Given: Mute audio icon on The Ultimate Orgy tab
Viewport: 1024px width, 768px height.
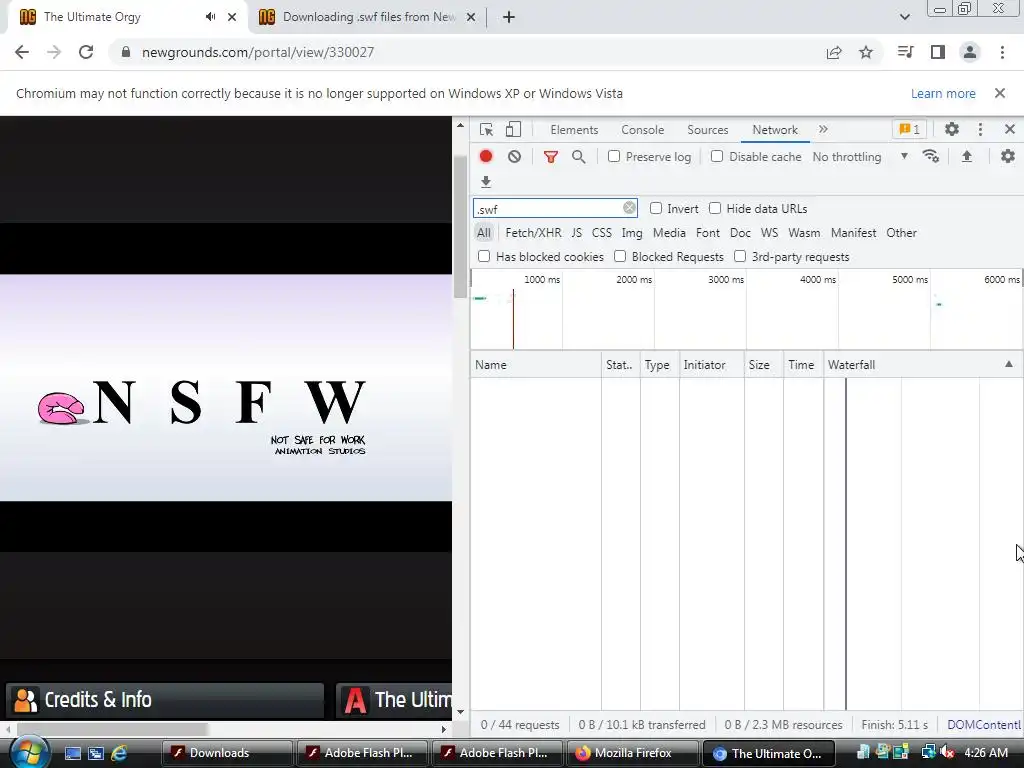Looking at the screenshot, I should 210,17.
